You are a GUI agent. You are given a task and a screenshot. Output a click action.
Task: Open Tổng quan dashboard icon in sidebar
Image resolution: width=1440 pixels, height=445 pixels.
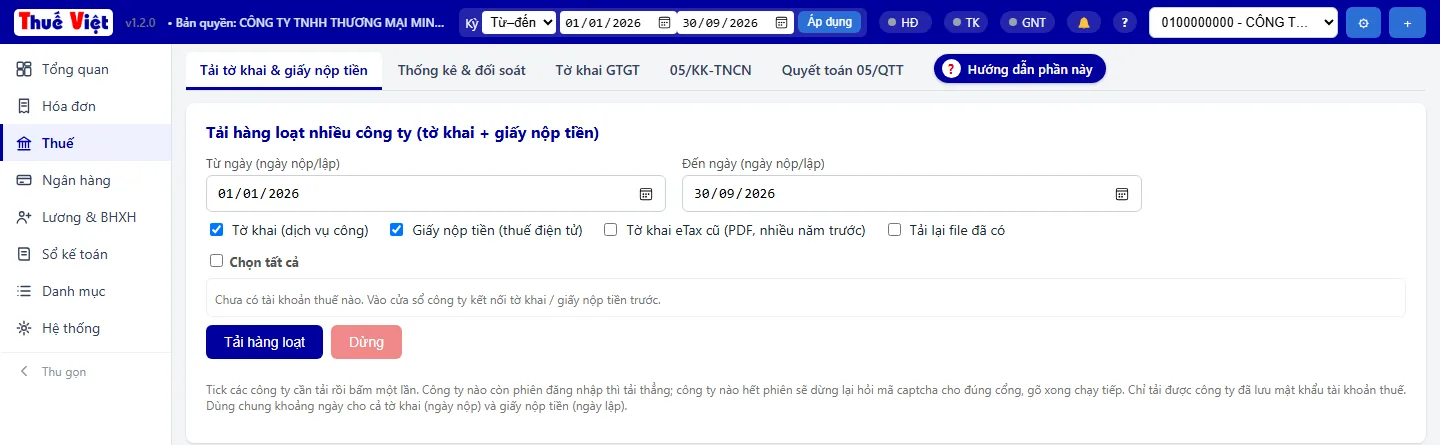pos(24,69)
